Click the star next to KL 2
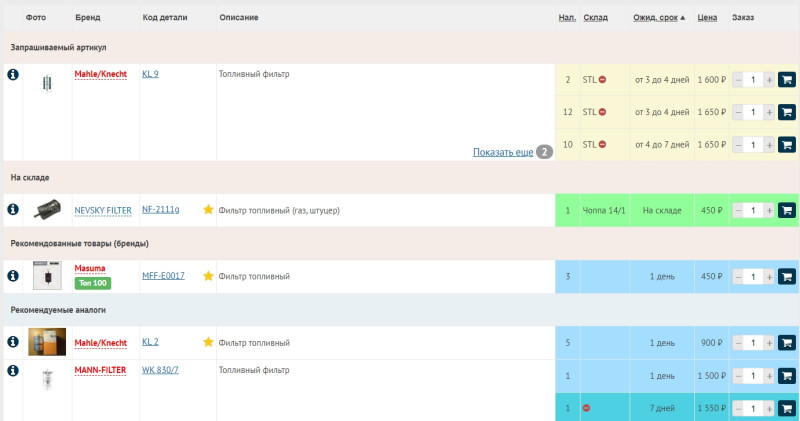Viewport: 800px width, 421px height. tap(208, 342)
